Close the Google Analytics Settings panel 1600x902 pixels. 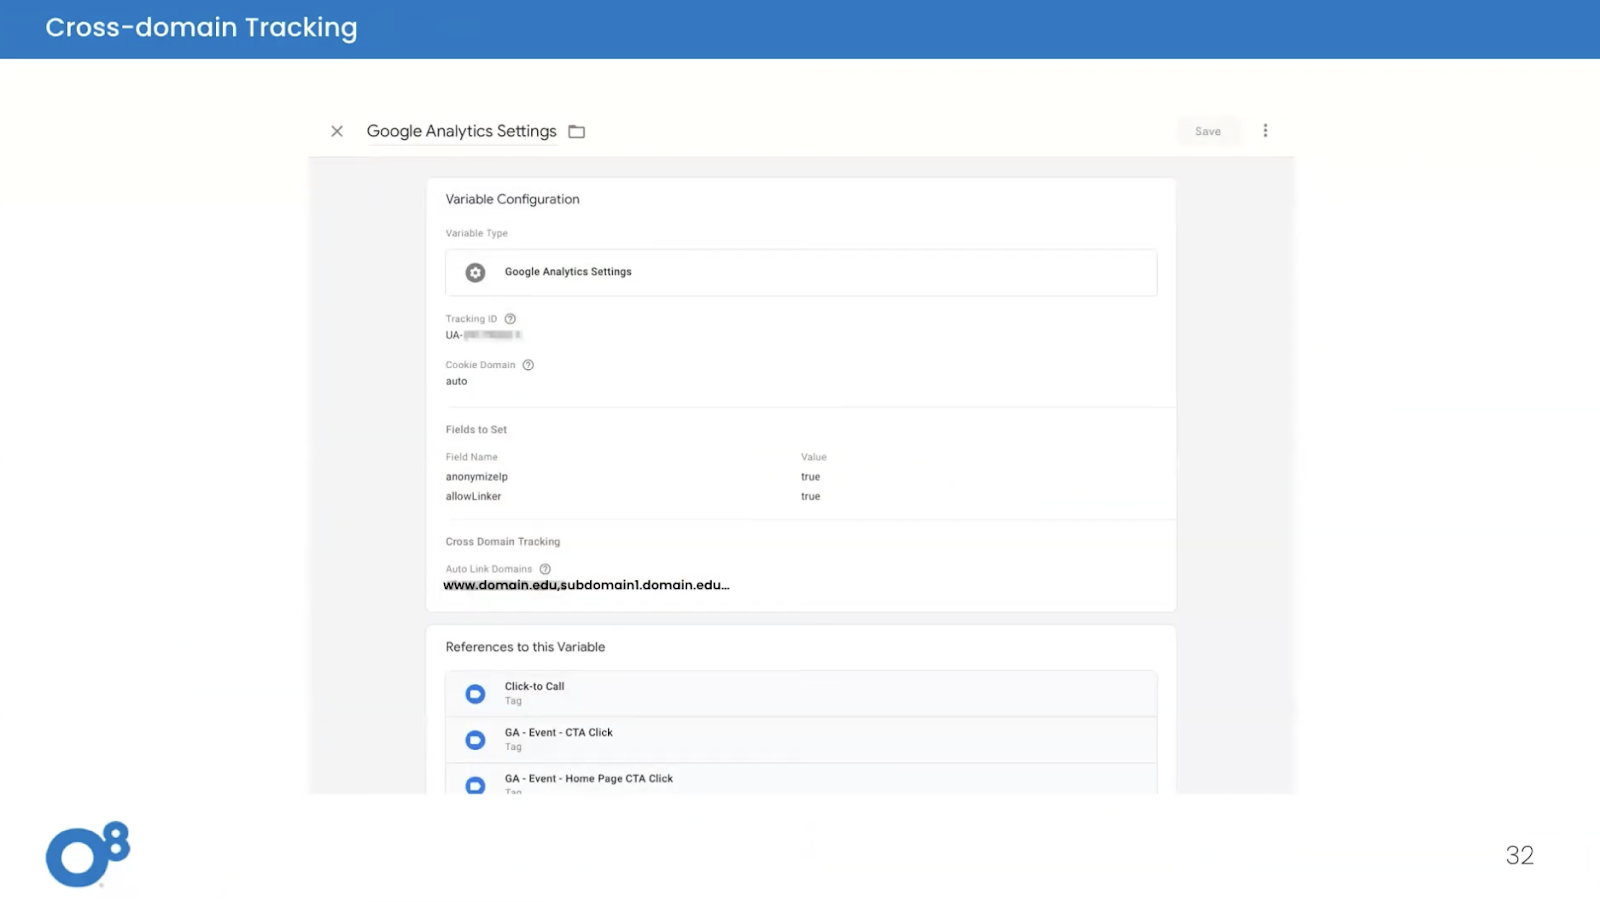point(337,131)
